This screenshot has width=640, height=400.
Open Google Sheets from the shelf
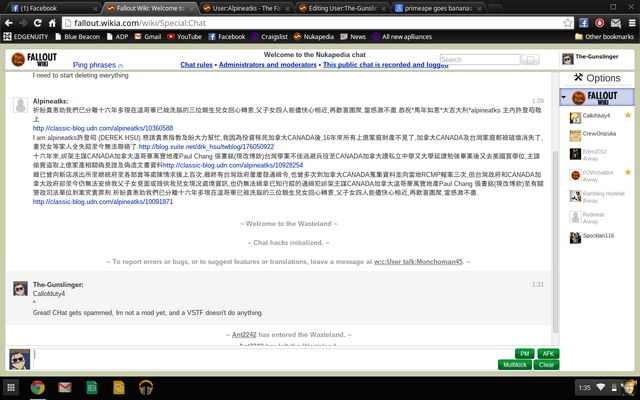click(92, 387)
